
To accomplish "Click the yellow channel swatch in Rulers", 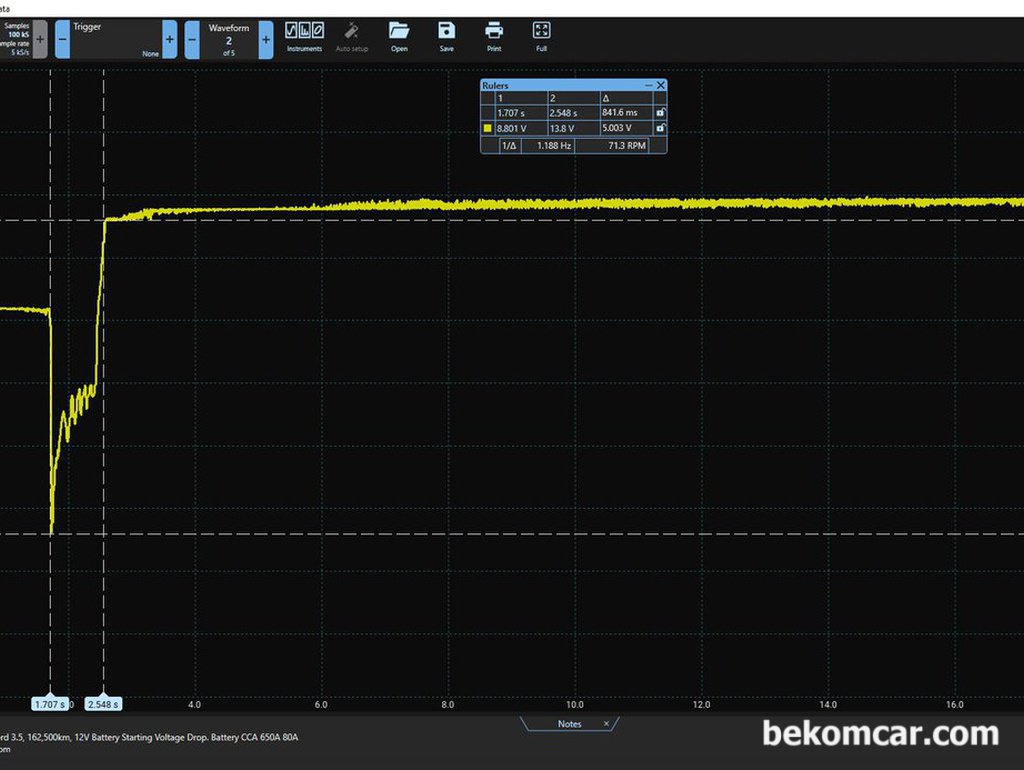I will point(487,129).
